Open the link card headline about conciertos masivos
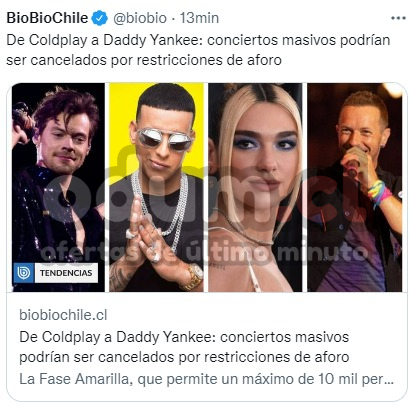The image size is (410, 412). 184,347
